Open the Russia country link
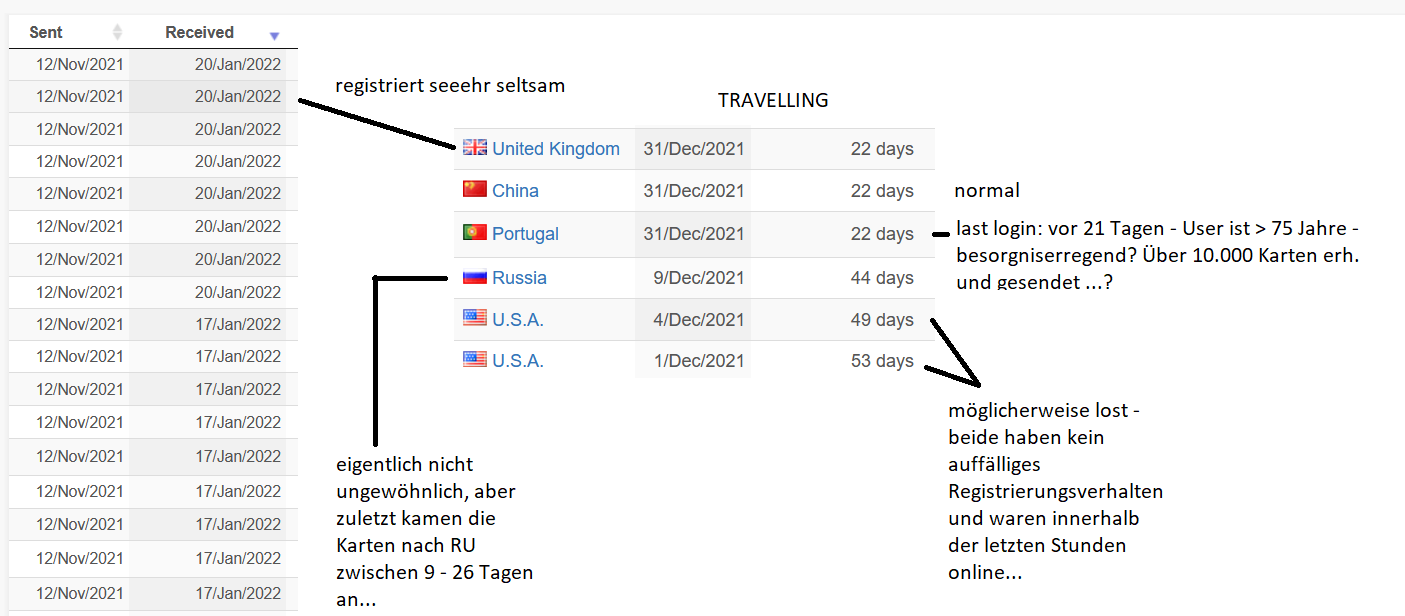The height and width of the screenshot is (616, 1405). 519,278
